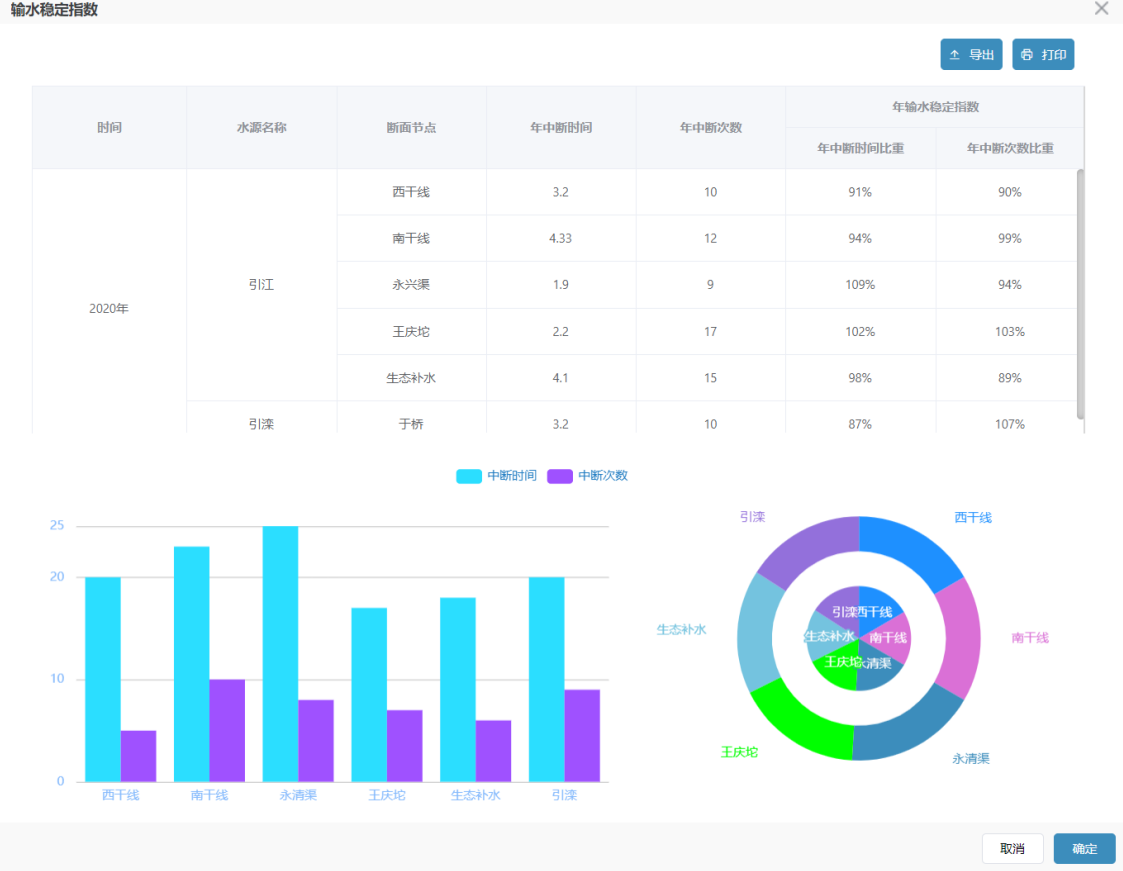
Task: Select the 年中断次数比重 column header
Action: 1010,148
